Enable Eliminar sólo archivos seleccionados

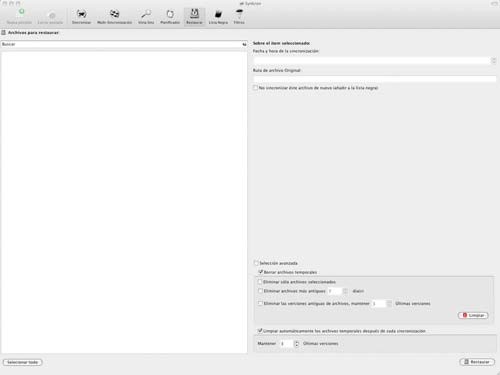(x=260, y=282)
